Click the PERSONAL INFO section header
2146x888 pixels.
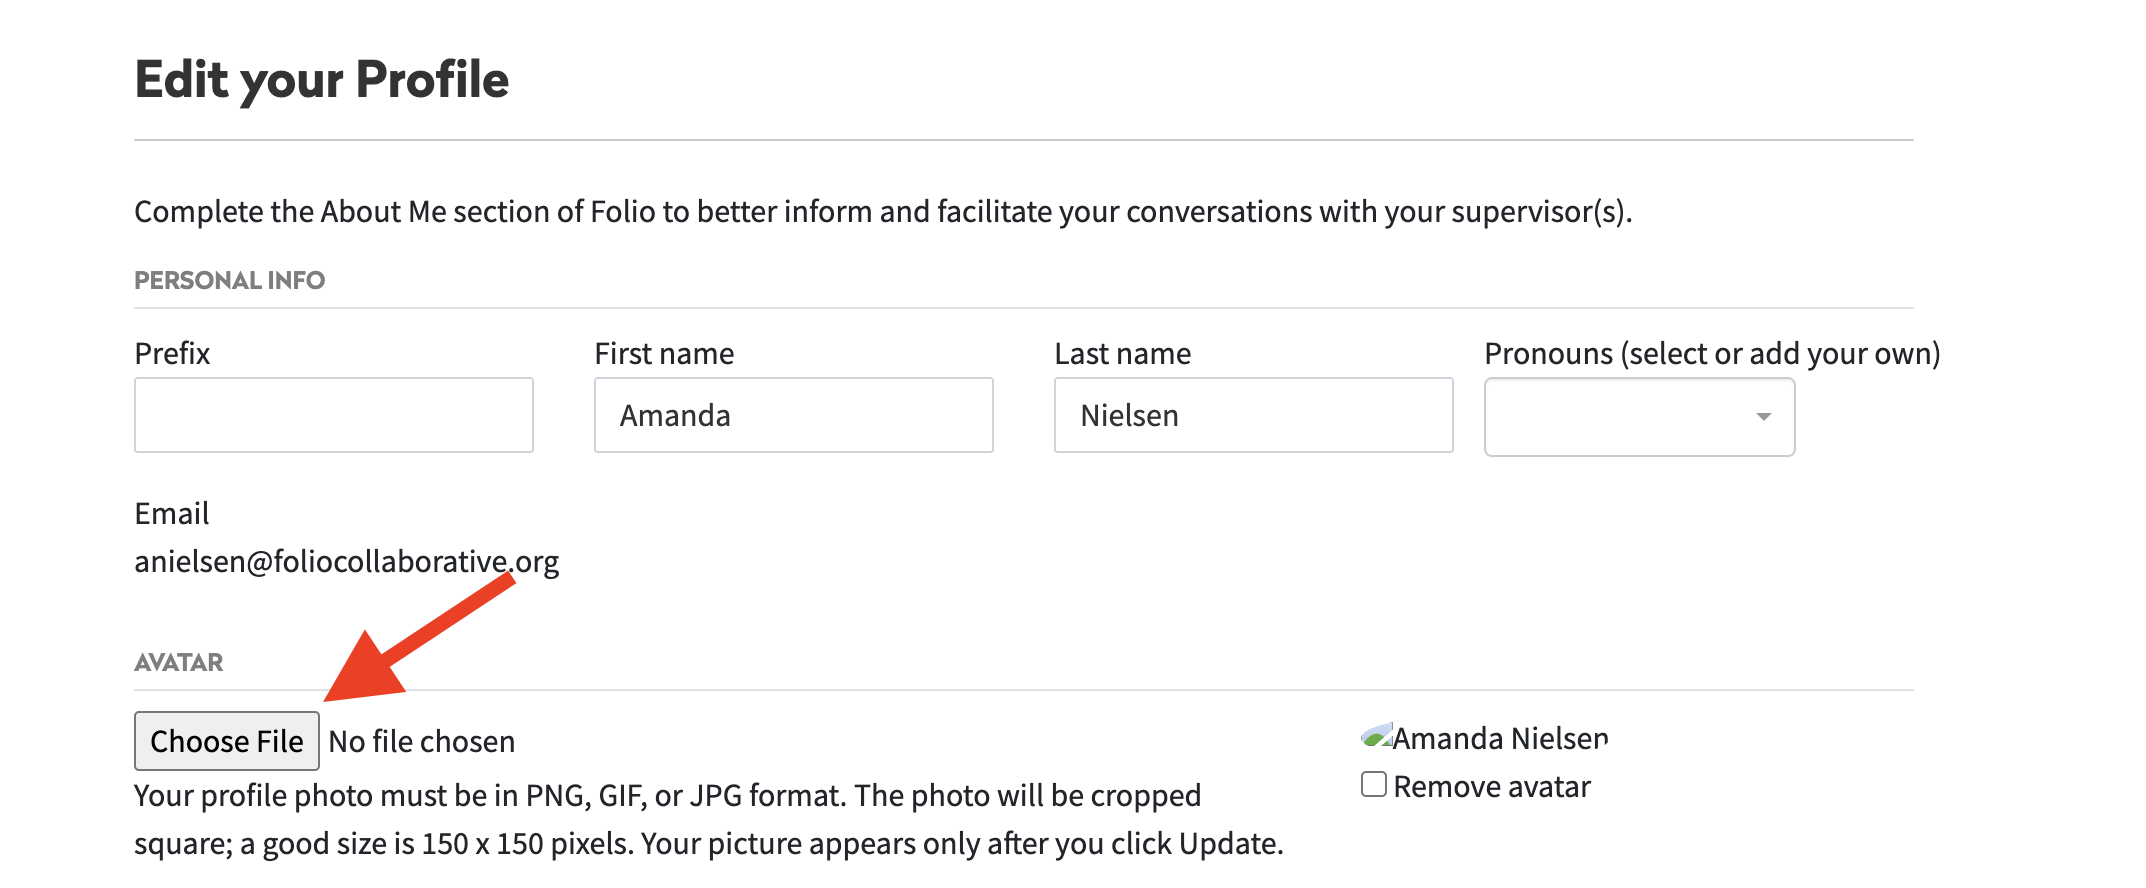(229, 281)
